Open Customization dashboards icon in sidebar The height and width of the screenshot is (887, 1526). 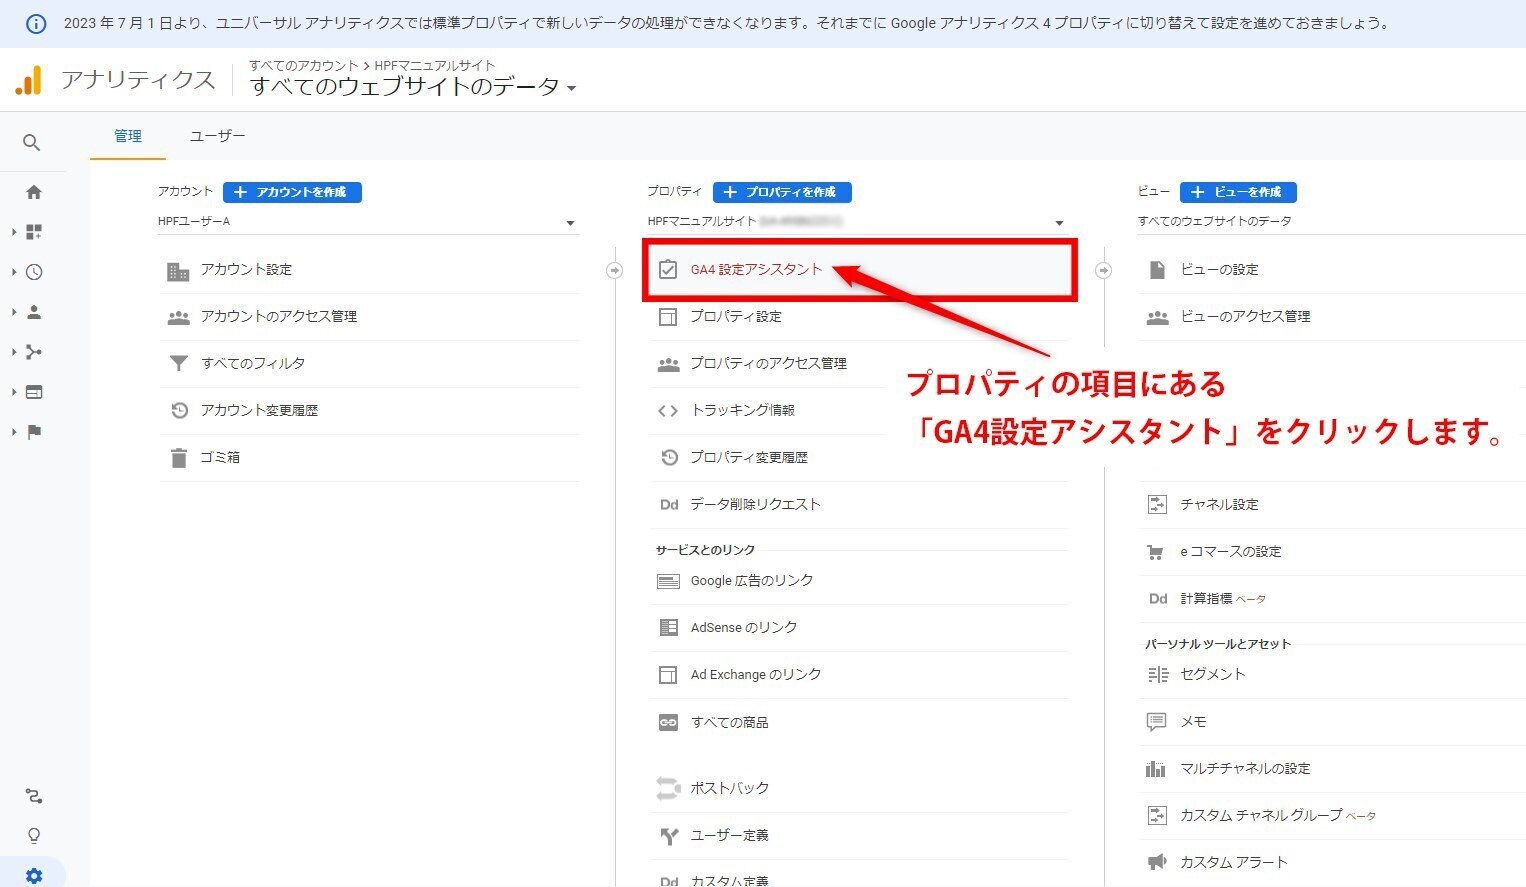[34, 232]
